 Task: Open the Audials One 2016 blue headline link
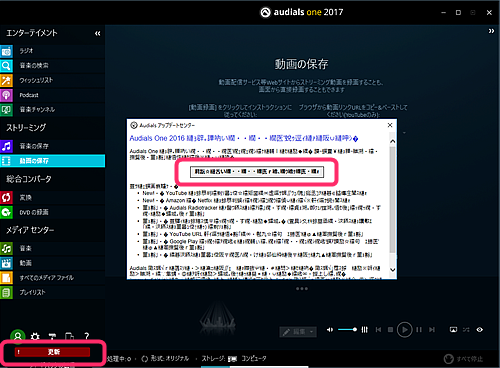tap(244, 138)
